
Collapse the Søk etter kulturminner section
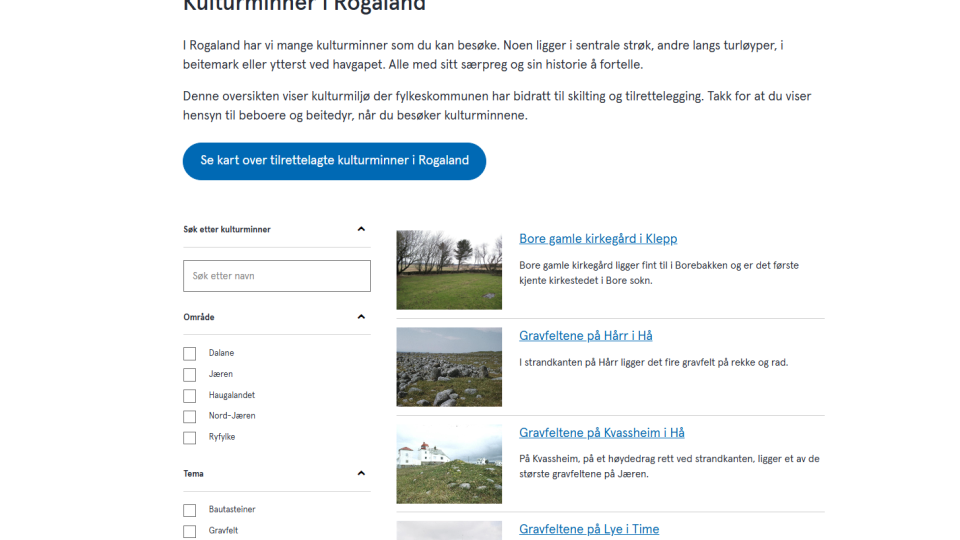(x=361, y=229)
